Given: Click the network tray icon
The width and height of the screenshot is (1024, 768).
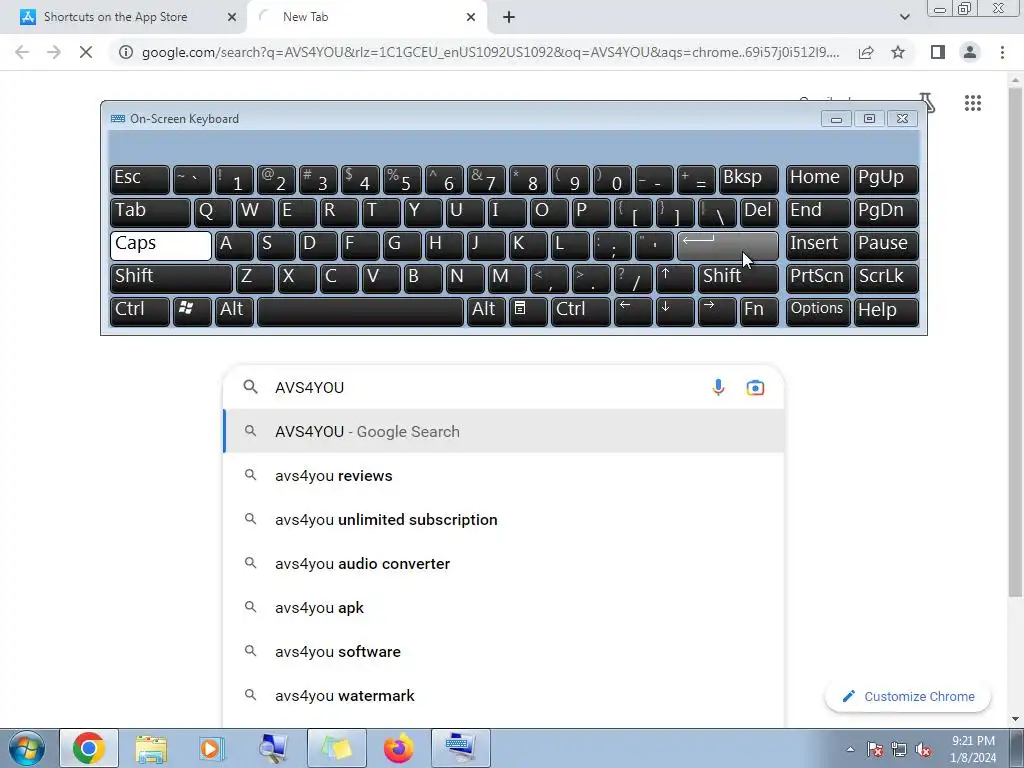Looking at the screenshot, I should pyautogui.click(x=899, y=749).
